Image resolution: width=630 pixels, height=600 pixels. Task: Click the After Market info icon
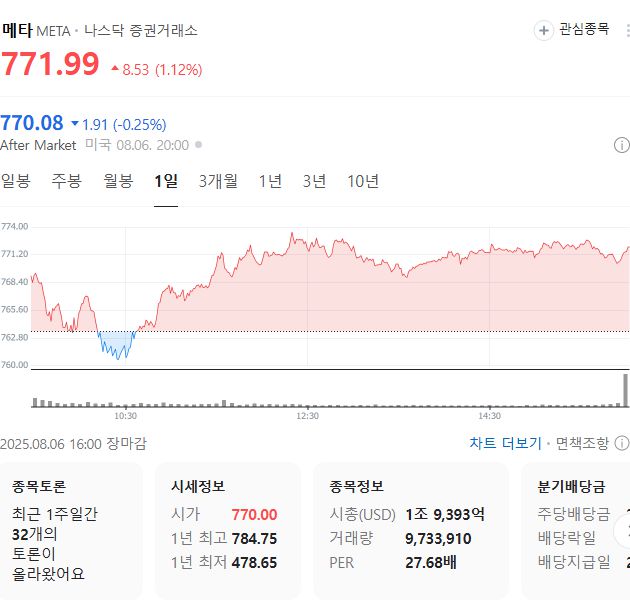[621, 145]
